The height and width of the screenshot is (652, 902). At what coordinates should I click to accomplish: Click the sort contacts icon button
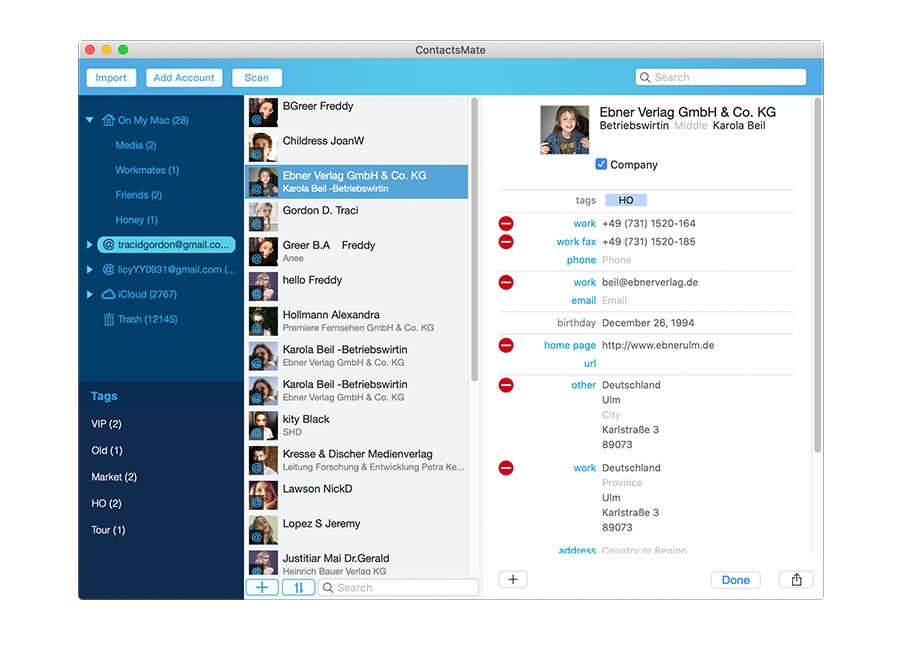298,588
